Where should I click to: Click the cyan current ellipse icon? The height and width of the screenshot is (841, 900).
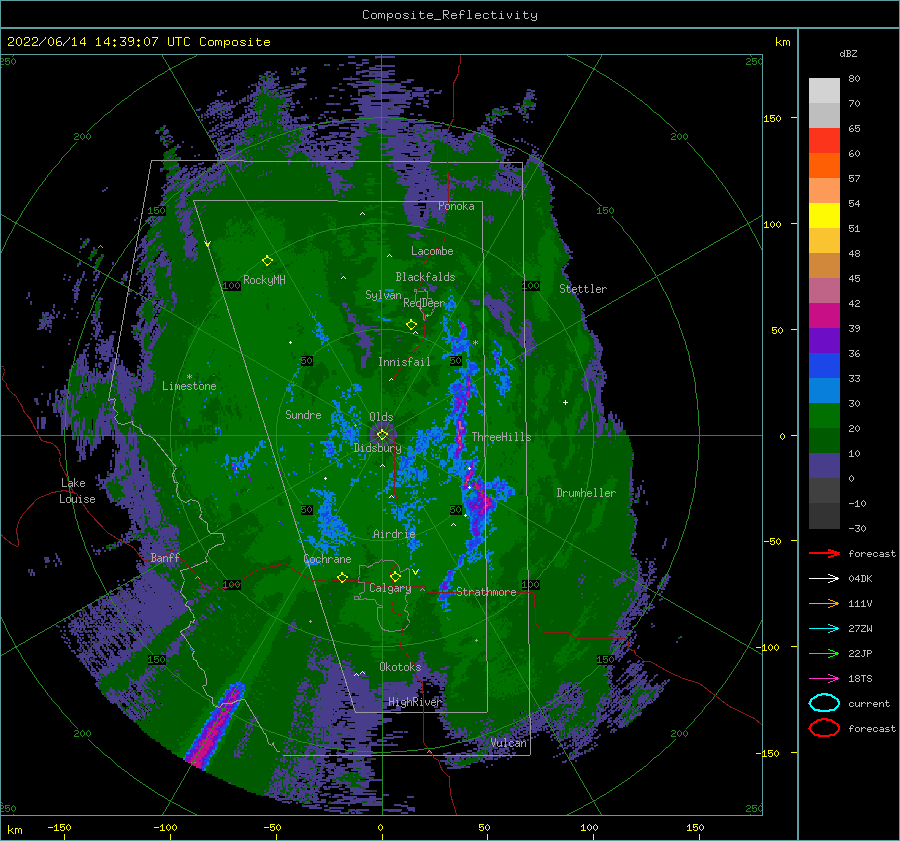tap(824, 703)
